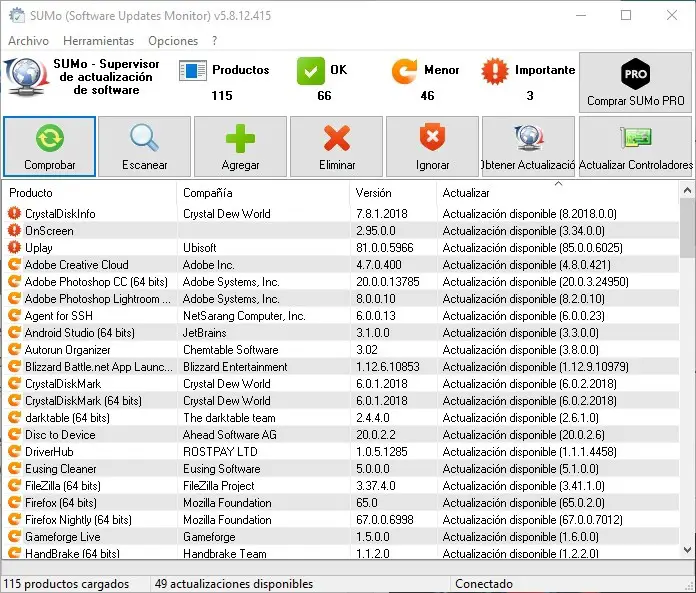Open the ? help menu
The image size is (696, 593).
pyautogui.click(x=215, y=41)
